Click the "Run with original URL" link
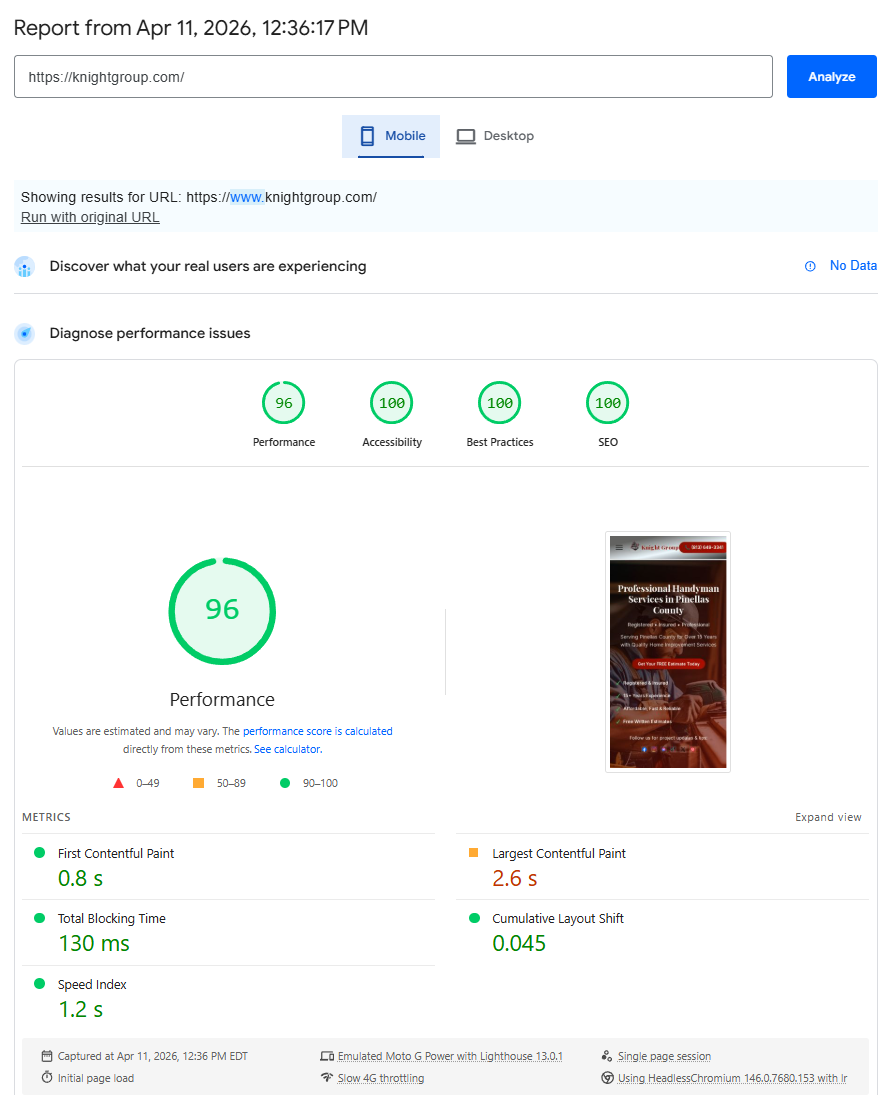Screen dimensions: 893x1095 tap(90, 217)
